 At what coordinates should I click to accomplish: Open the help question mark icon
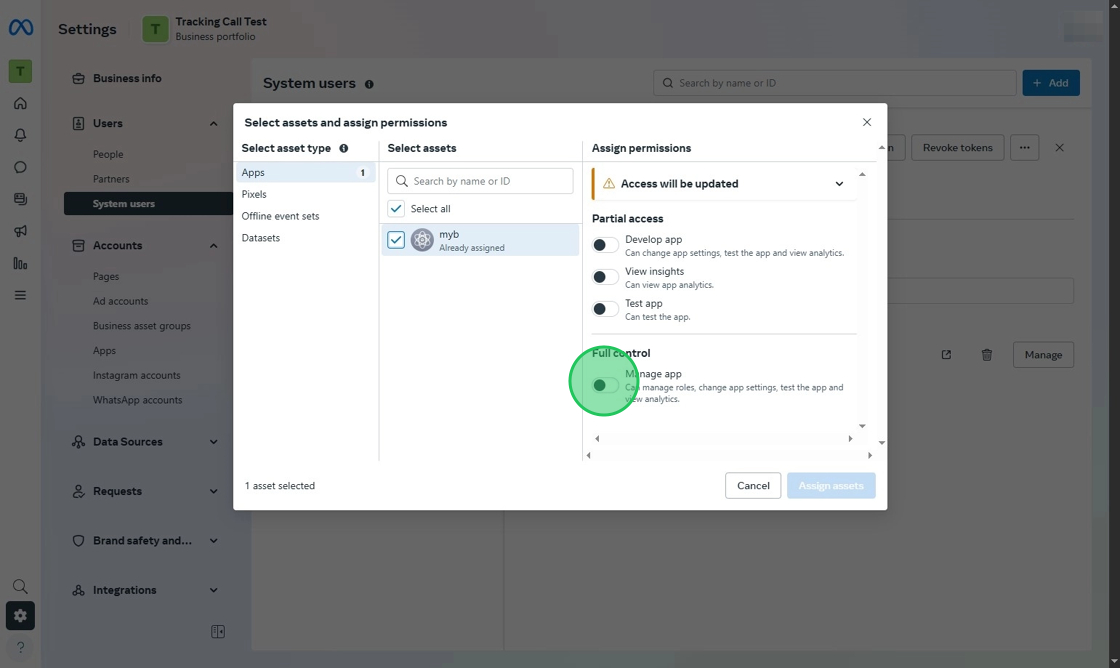coord(20,647)
